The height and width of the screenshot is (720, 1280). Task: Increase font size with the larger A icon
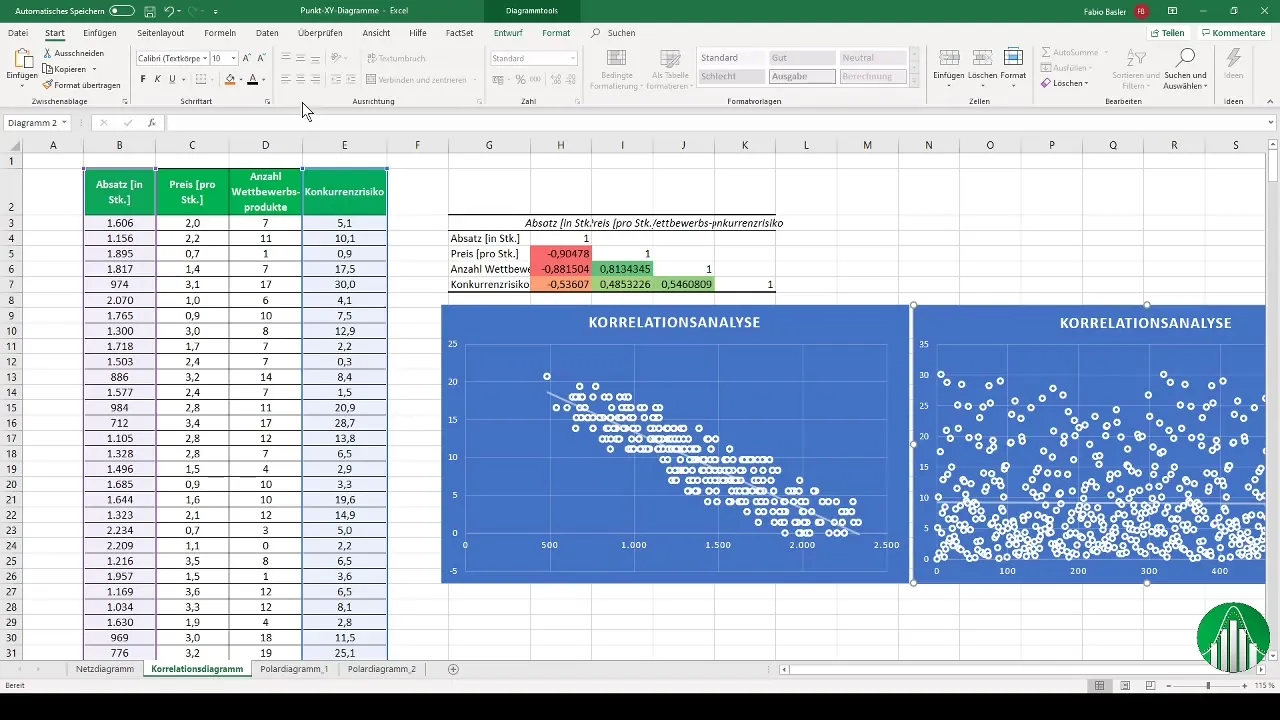click(246, 58)
